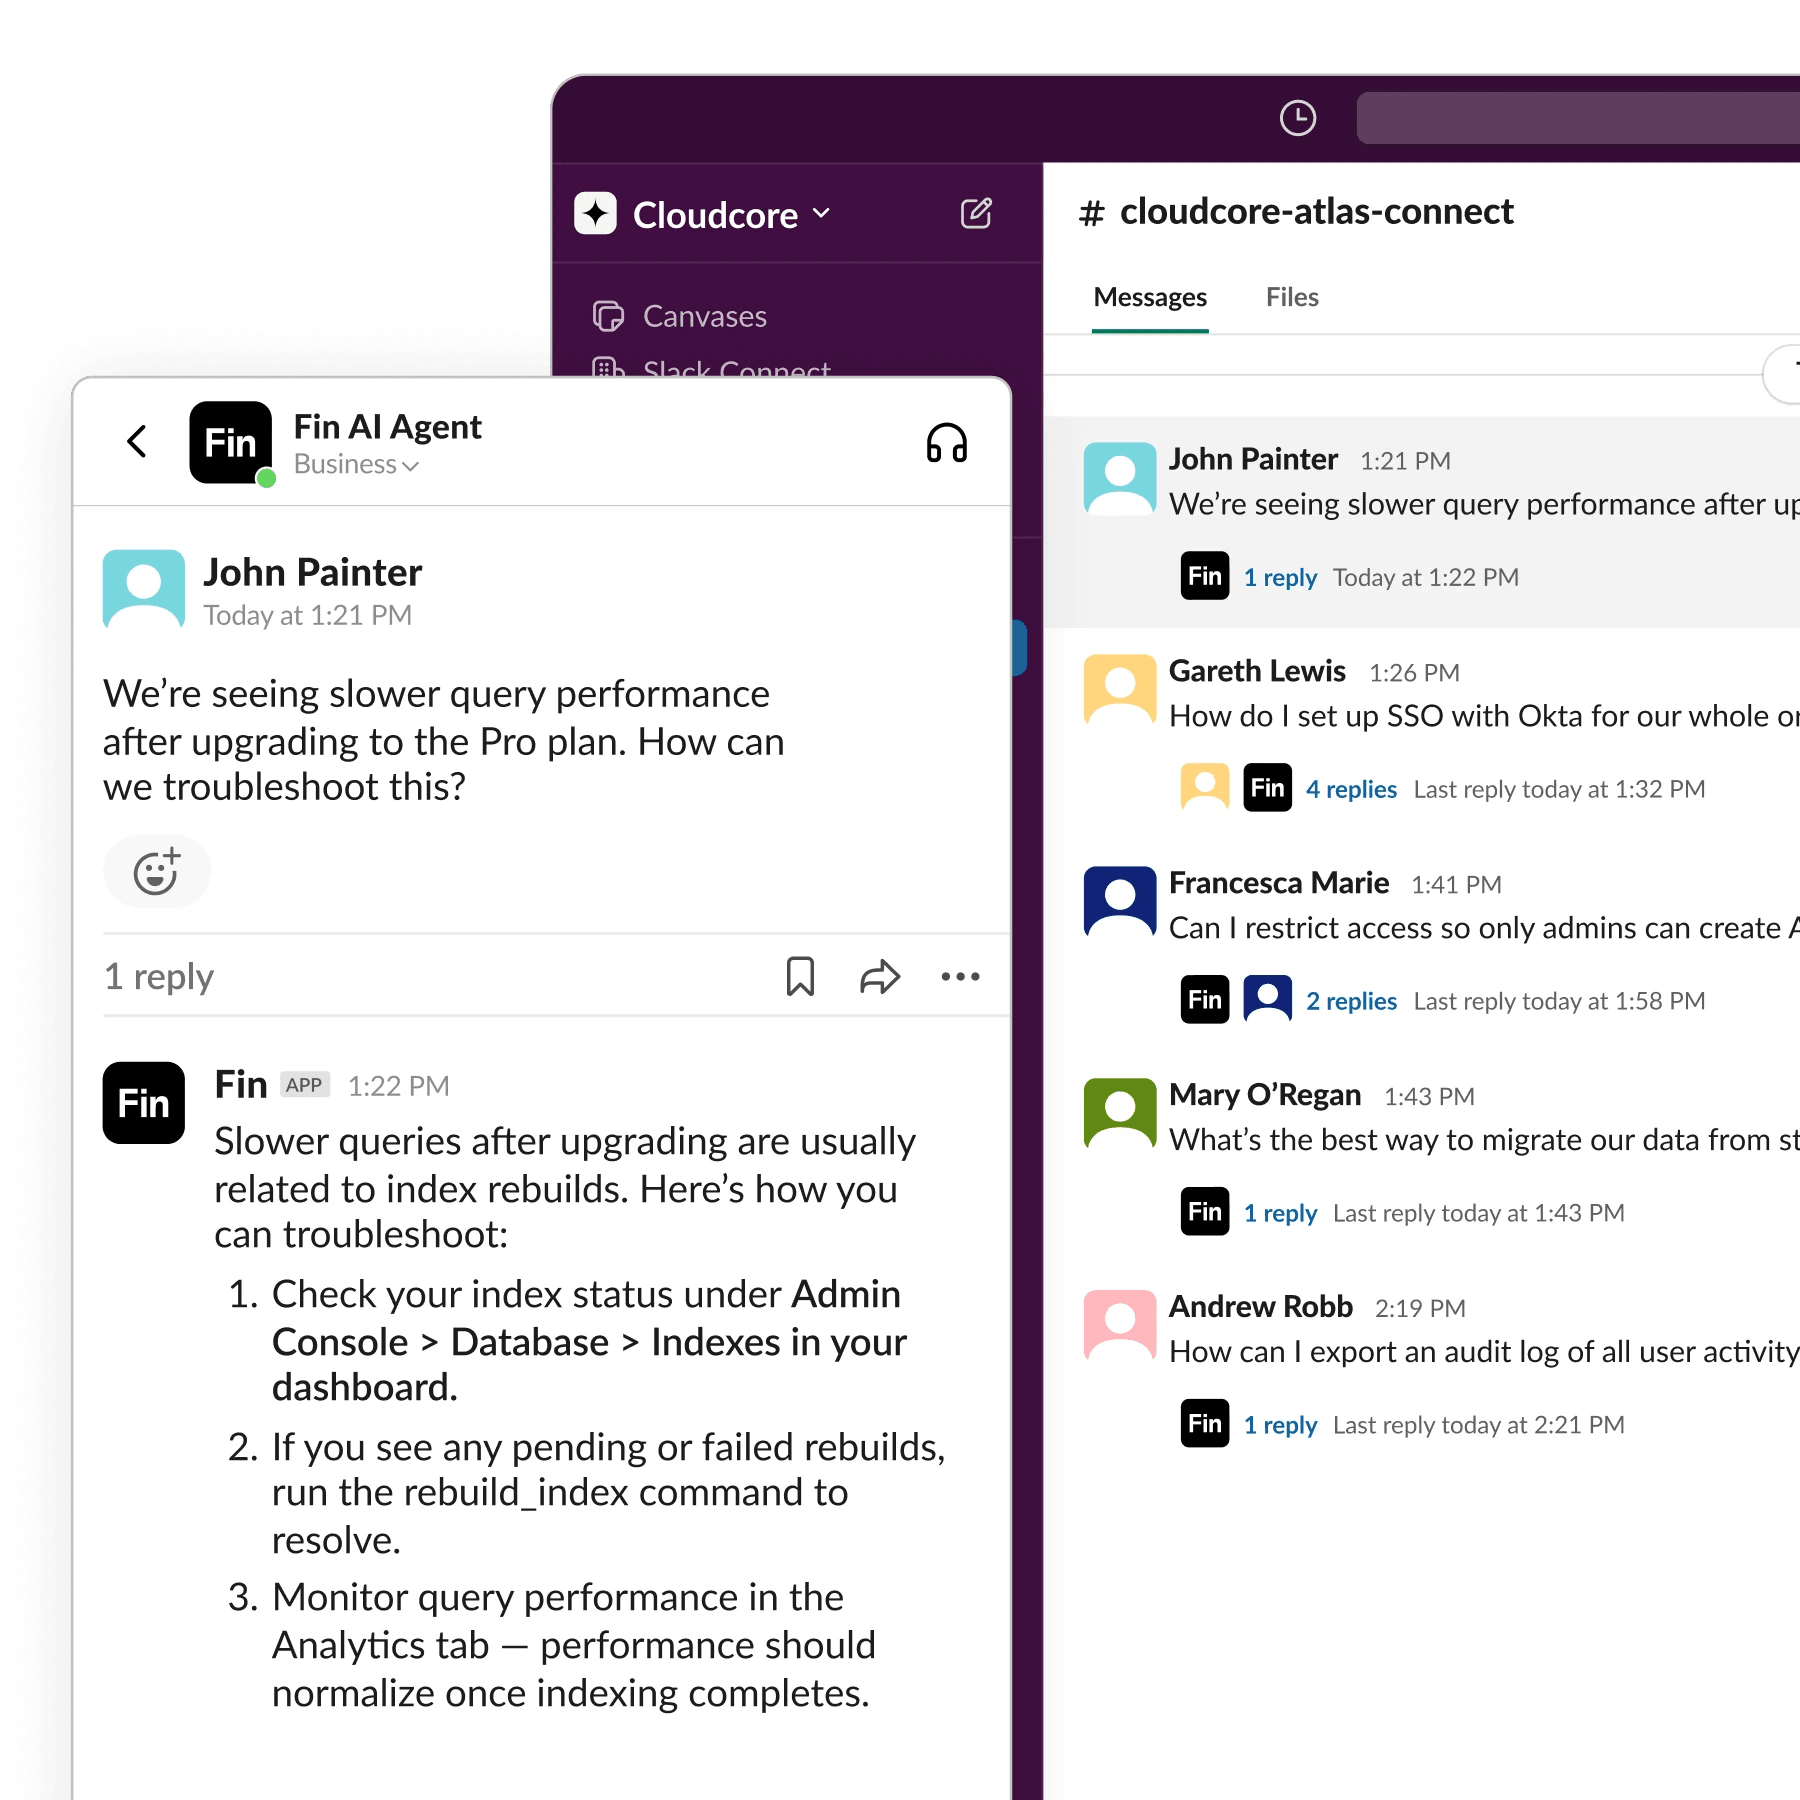1800x1800 pixels.
Task: Click Francesca Marie's name in the channel
Action: pos(1279,883)
